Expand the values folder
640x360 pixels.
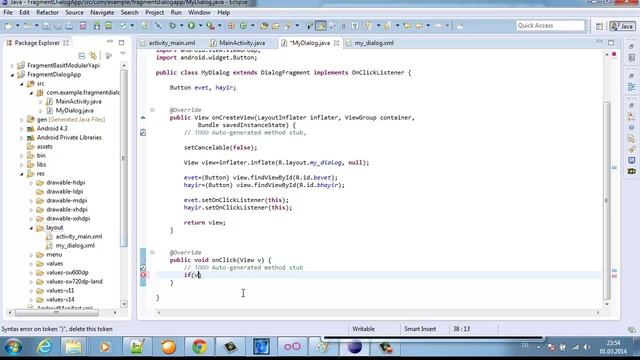tap(31, 264)
